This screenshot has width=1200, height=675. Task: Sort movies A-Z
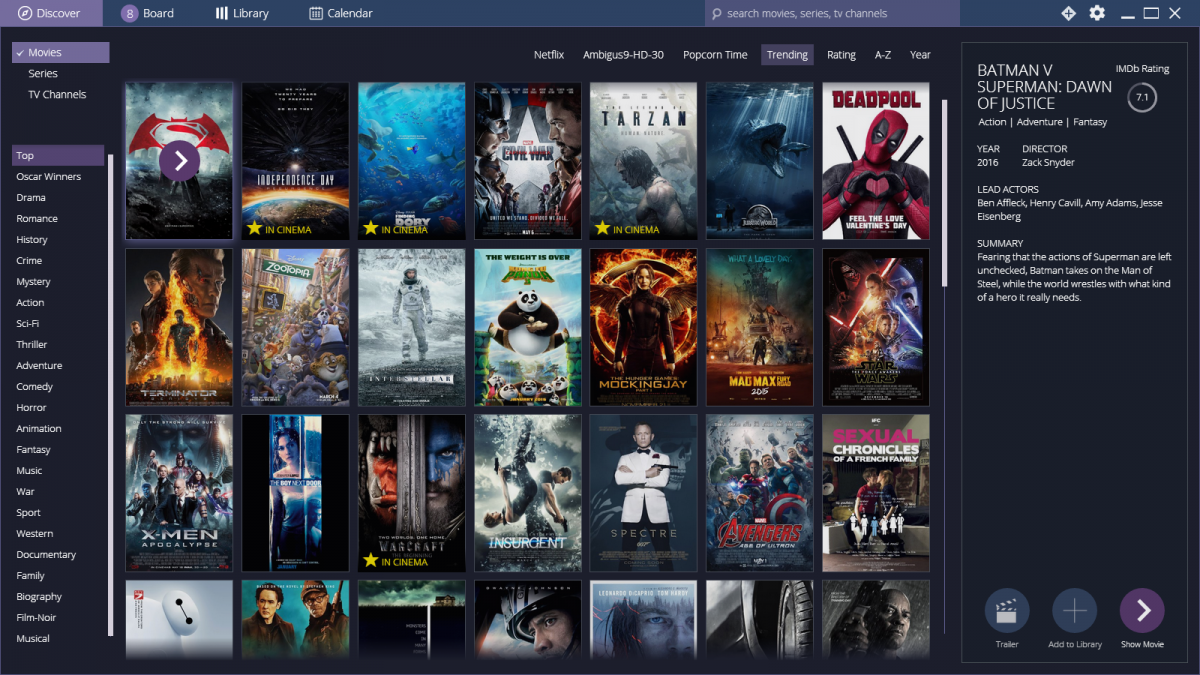point(883,55)
